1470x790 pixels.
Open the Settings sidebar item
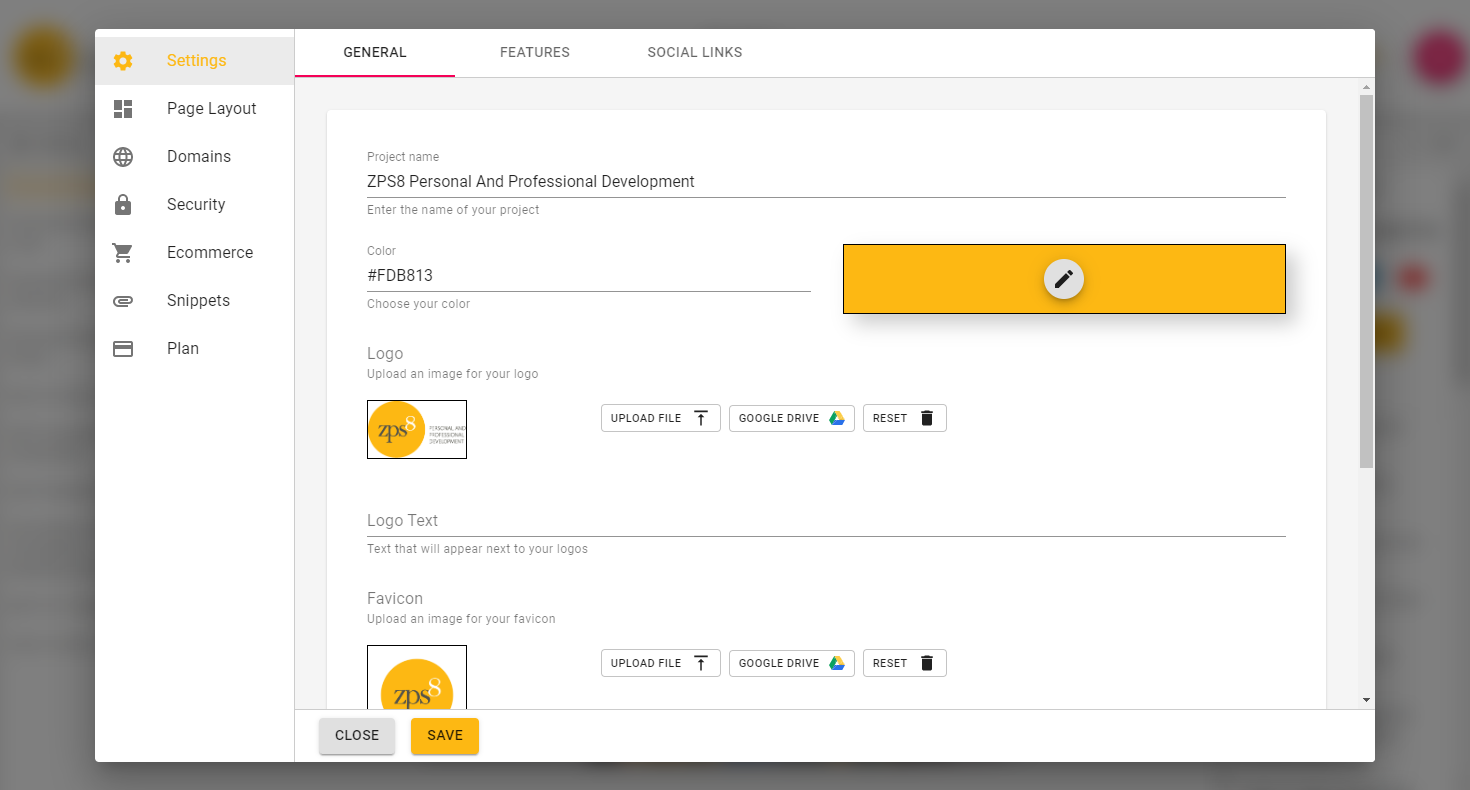click(195, 61)
